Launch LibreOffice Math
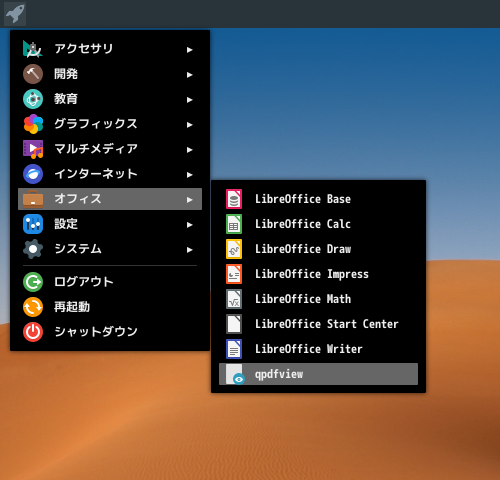Screen dimensions: 500x480 tap(318, 299)
